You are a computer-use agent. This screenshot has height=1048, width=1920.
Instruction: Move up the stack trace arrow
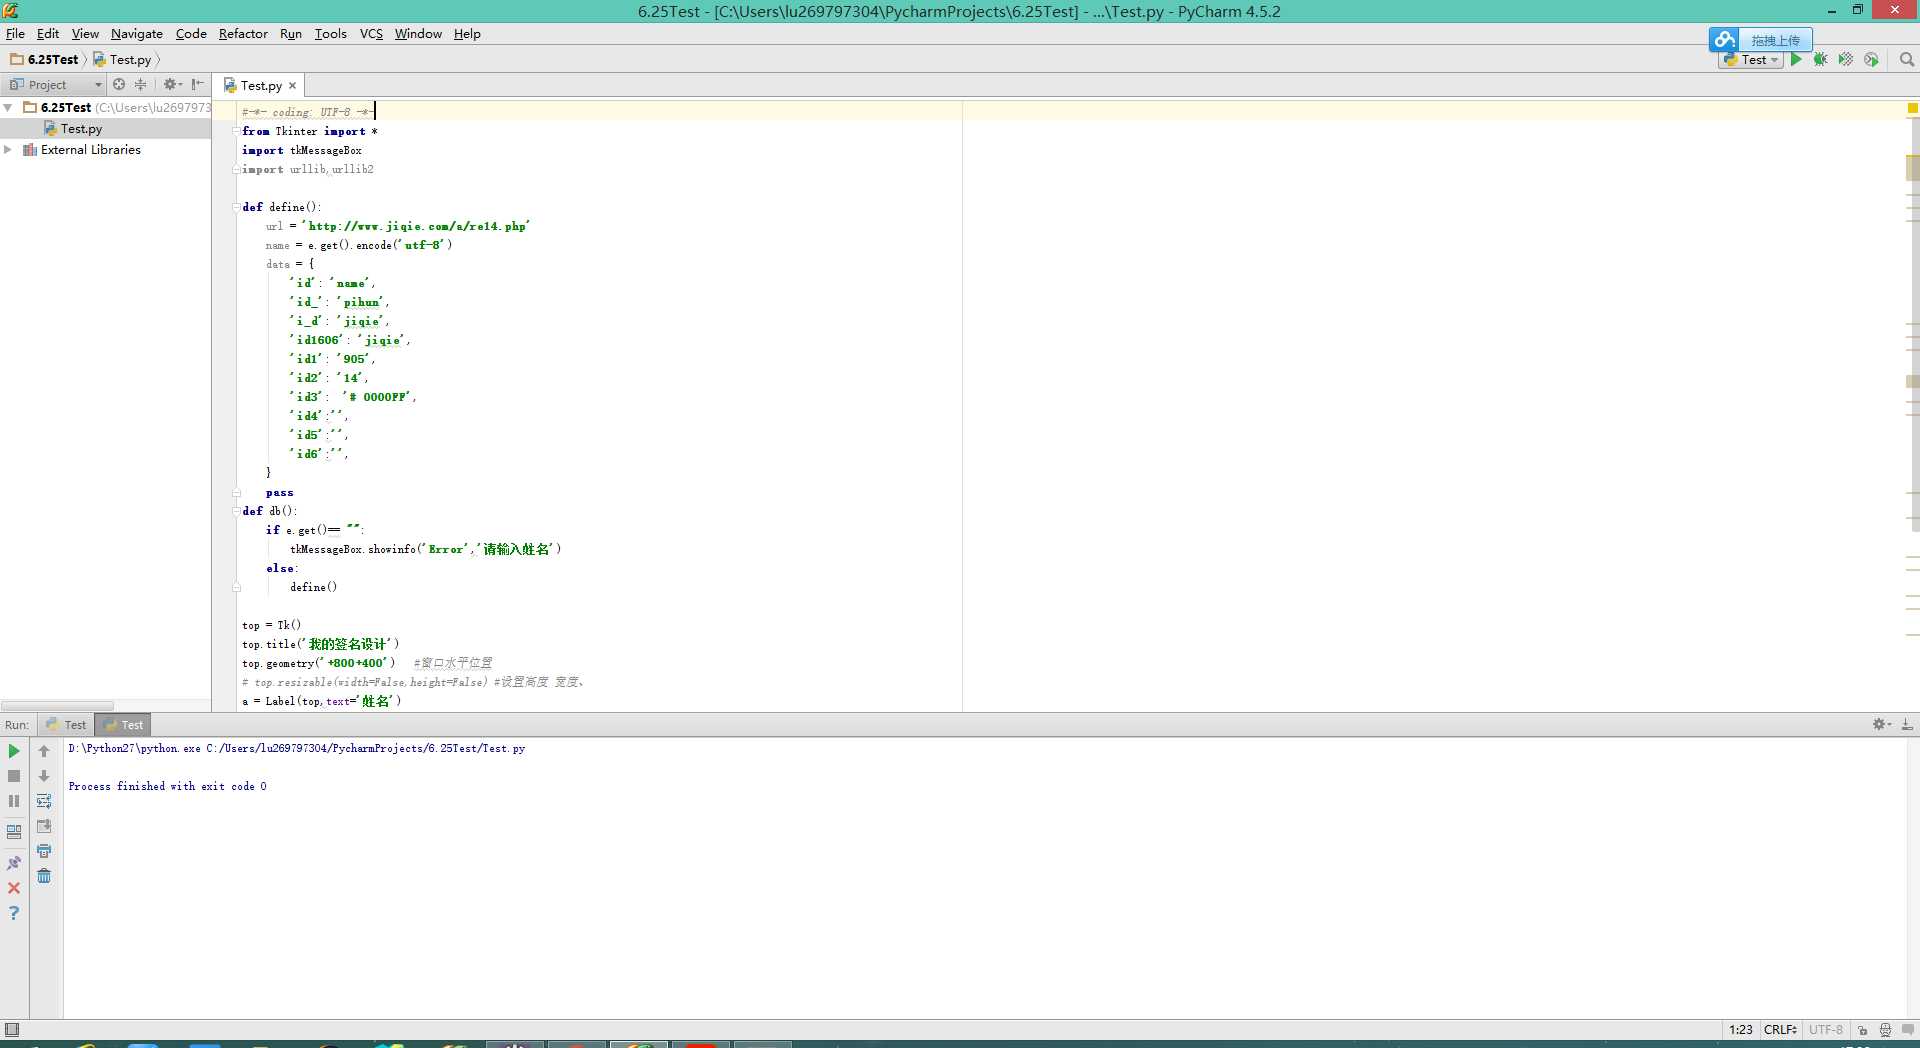(44, 751)
